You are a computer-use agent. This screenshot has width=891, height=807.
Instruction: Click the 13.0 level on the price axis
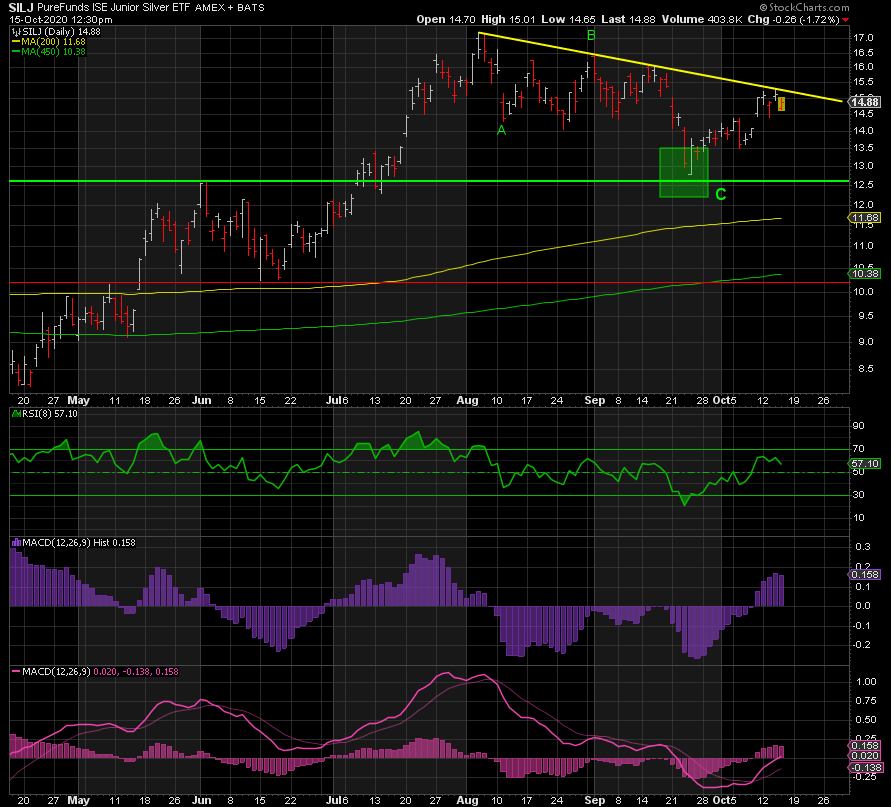863,166
